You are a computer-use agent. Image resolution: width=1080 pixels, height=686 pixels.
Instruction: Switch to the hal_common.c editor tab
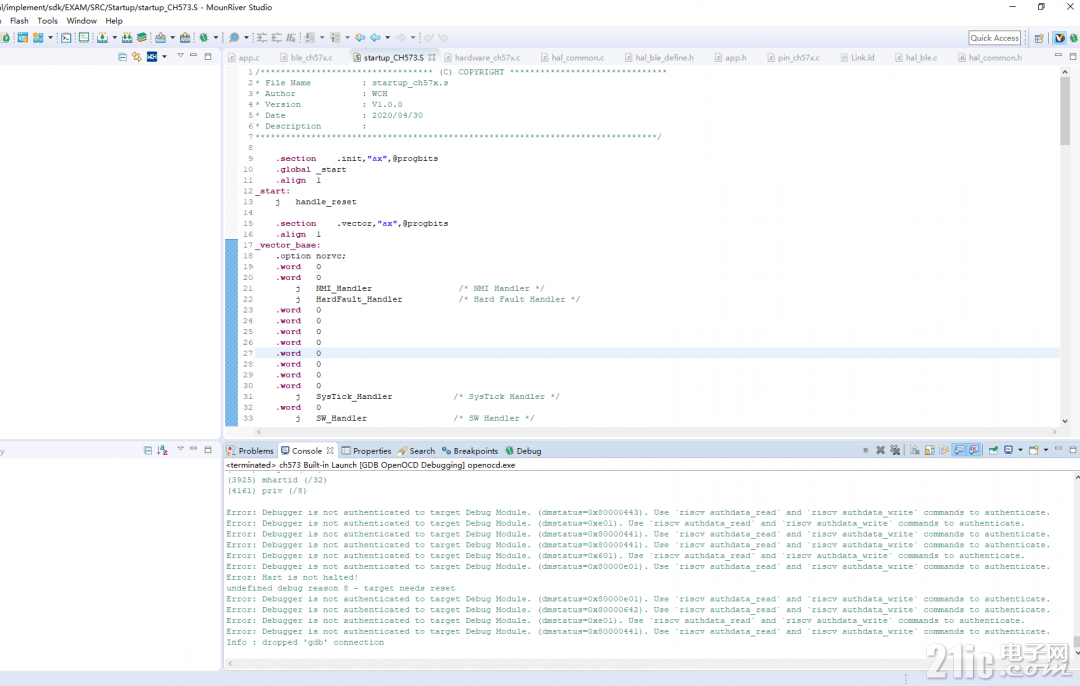[x=572, y=58]
